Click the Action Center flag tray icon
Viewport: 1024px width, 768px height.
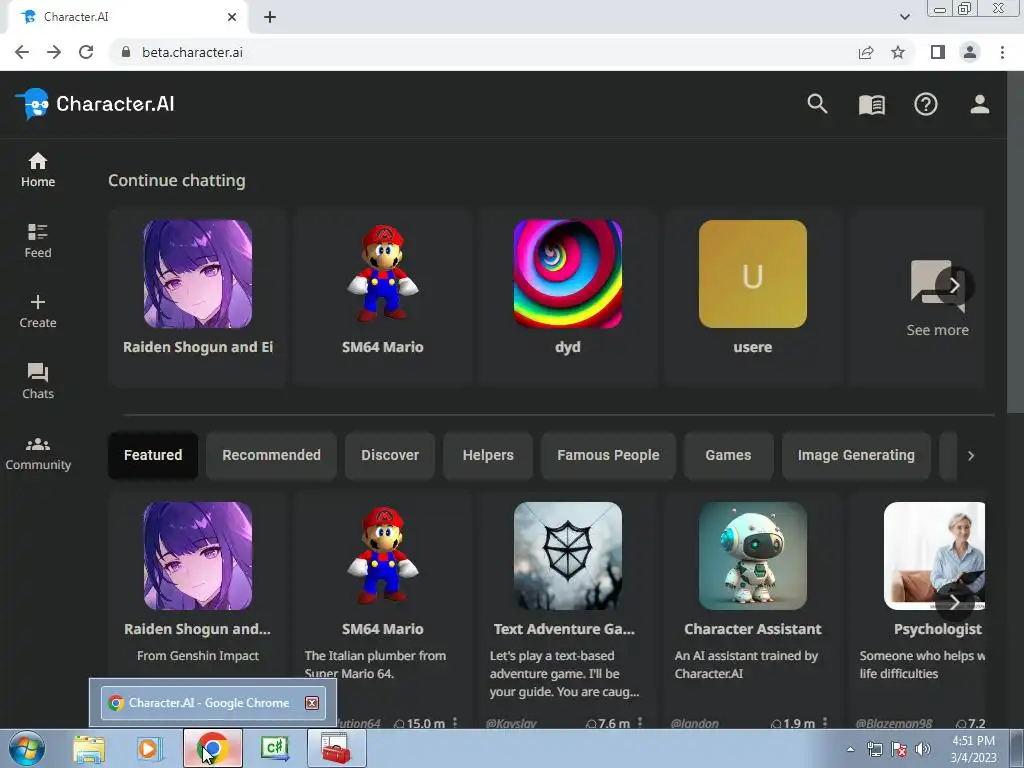[899, 749]
